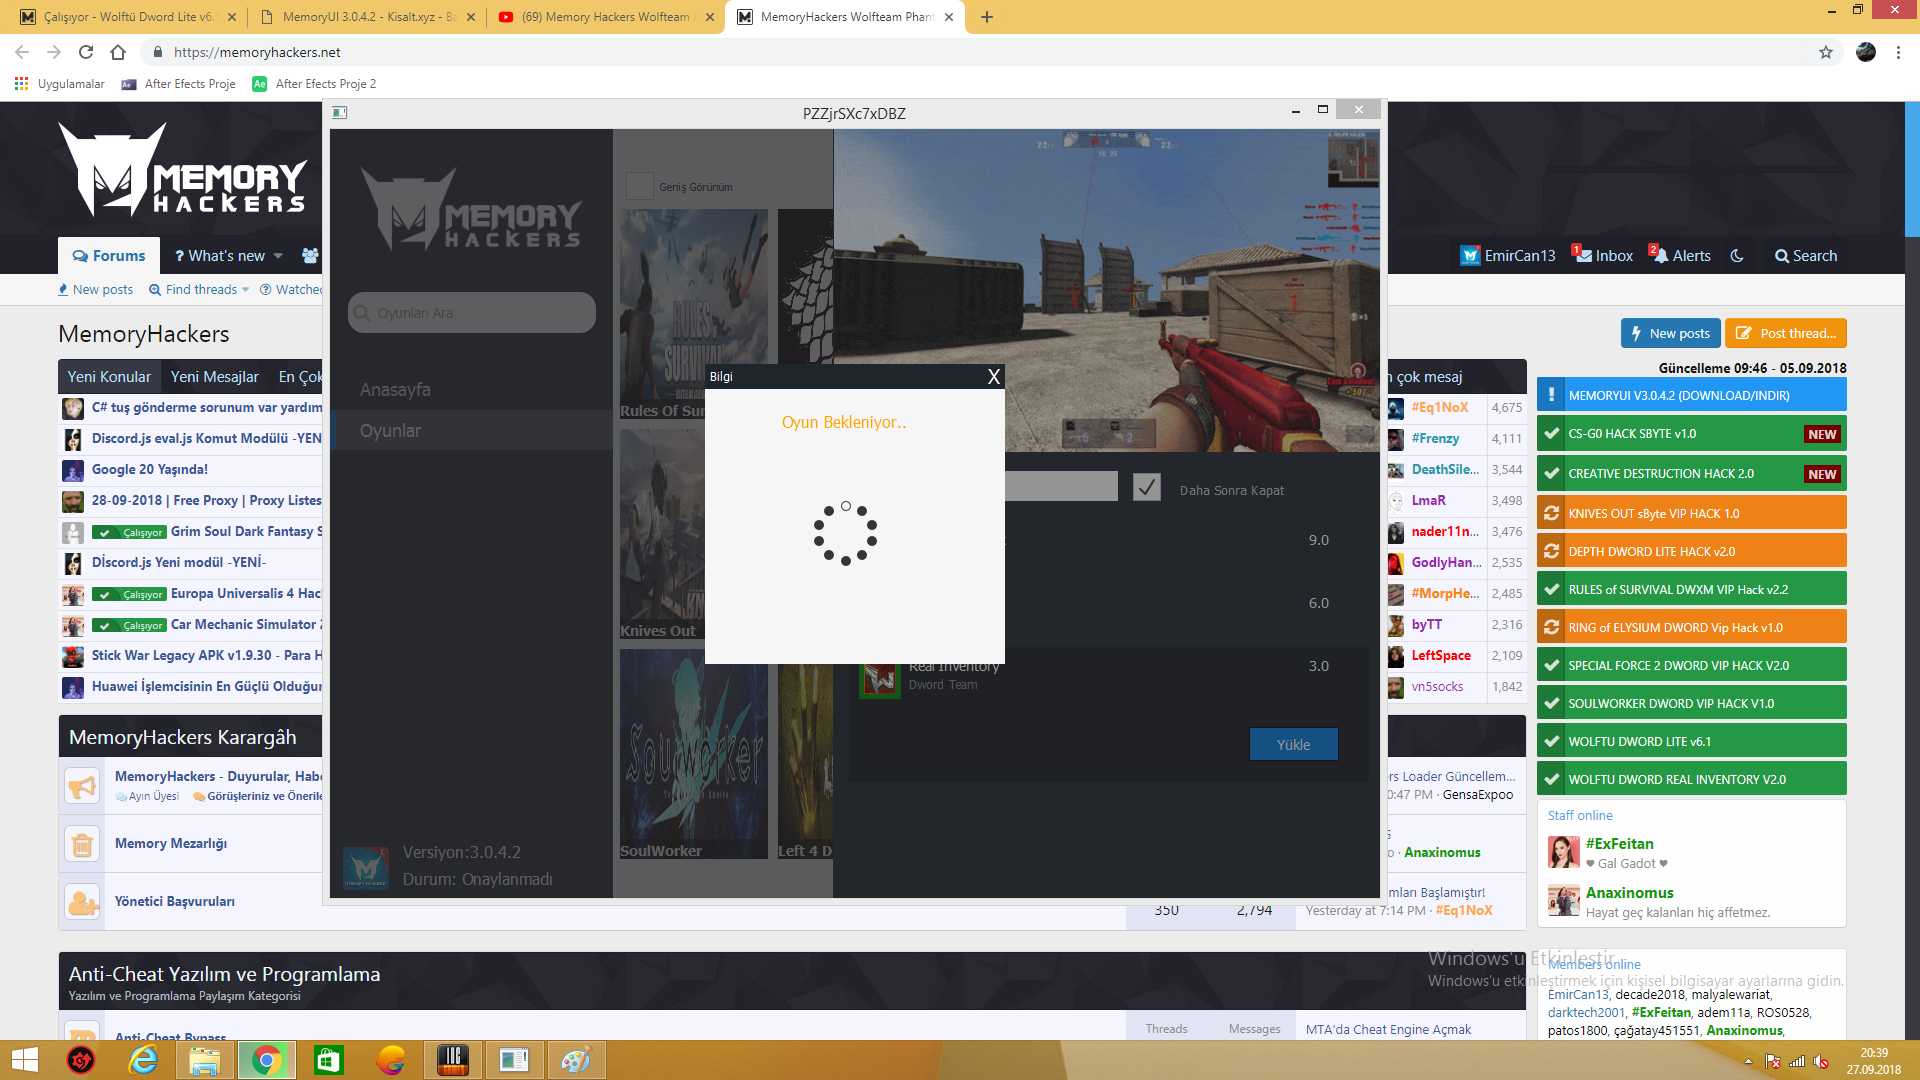1920x1080 pixels.
Task: Select the SoulWorker game thumbnail
Action: point(694,755)
